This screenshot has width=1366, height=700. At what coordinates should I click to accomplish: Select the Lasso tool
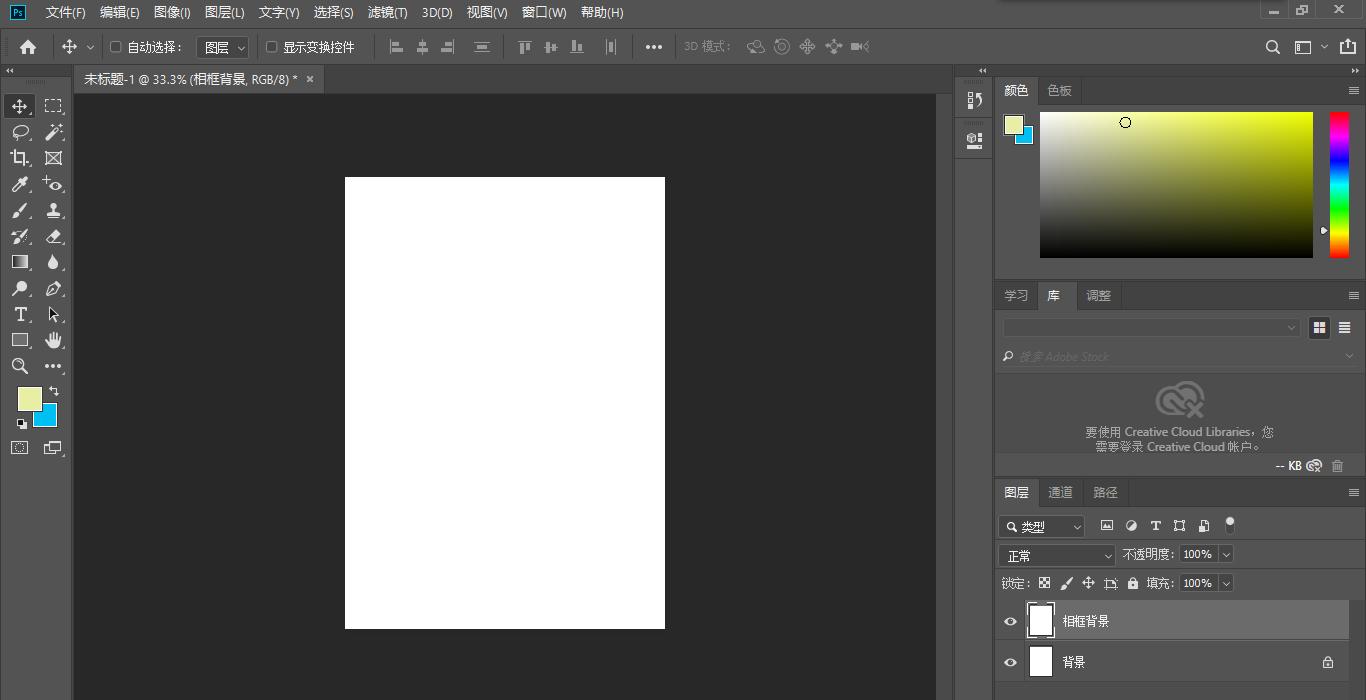tap(20, 132)
